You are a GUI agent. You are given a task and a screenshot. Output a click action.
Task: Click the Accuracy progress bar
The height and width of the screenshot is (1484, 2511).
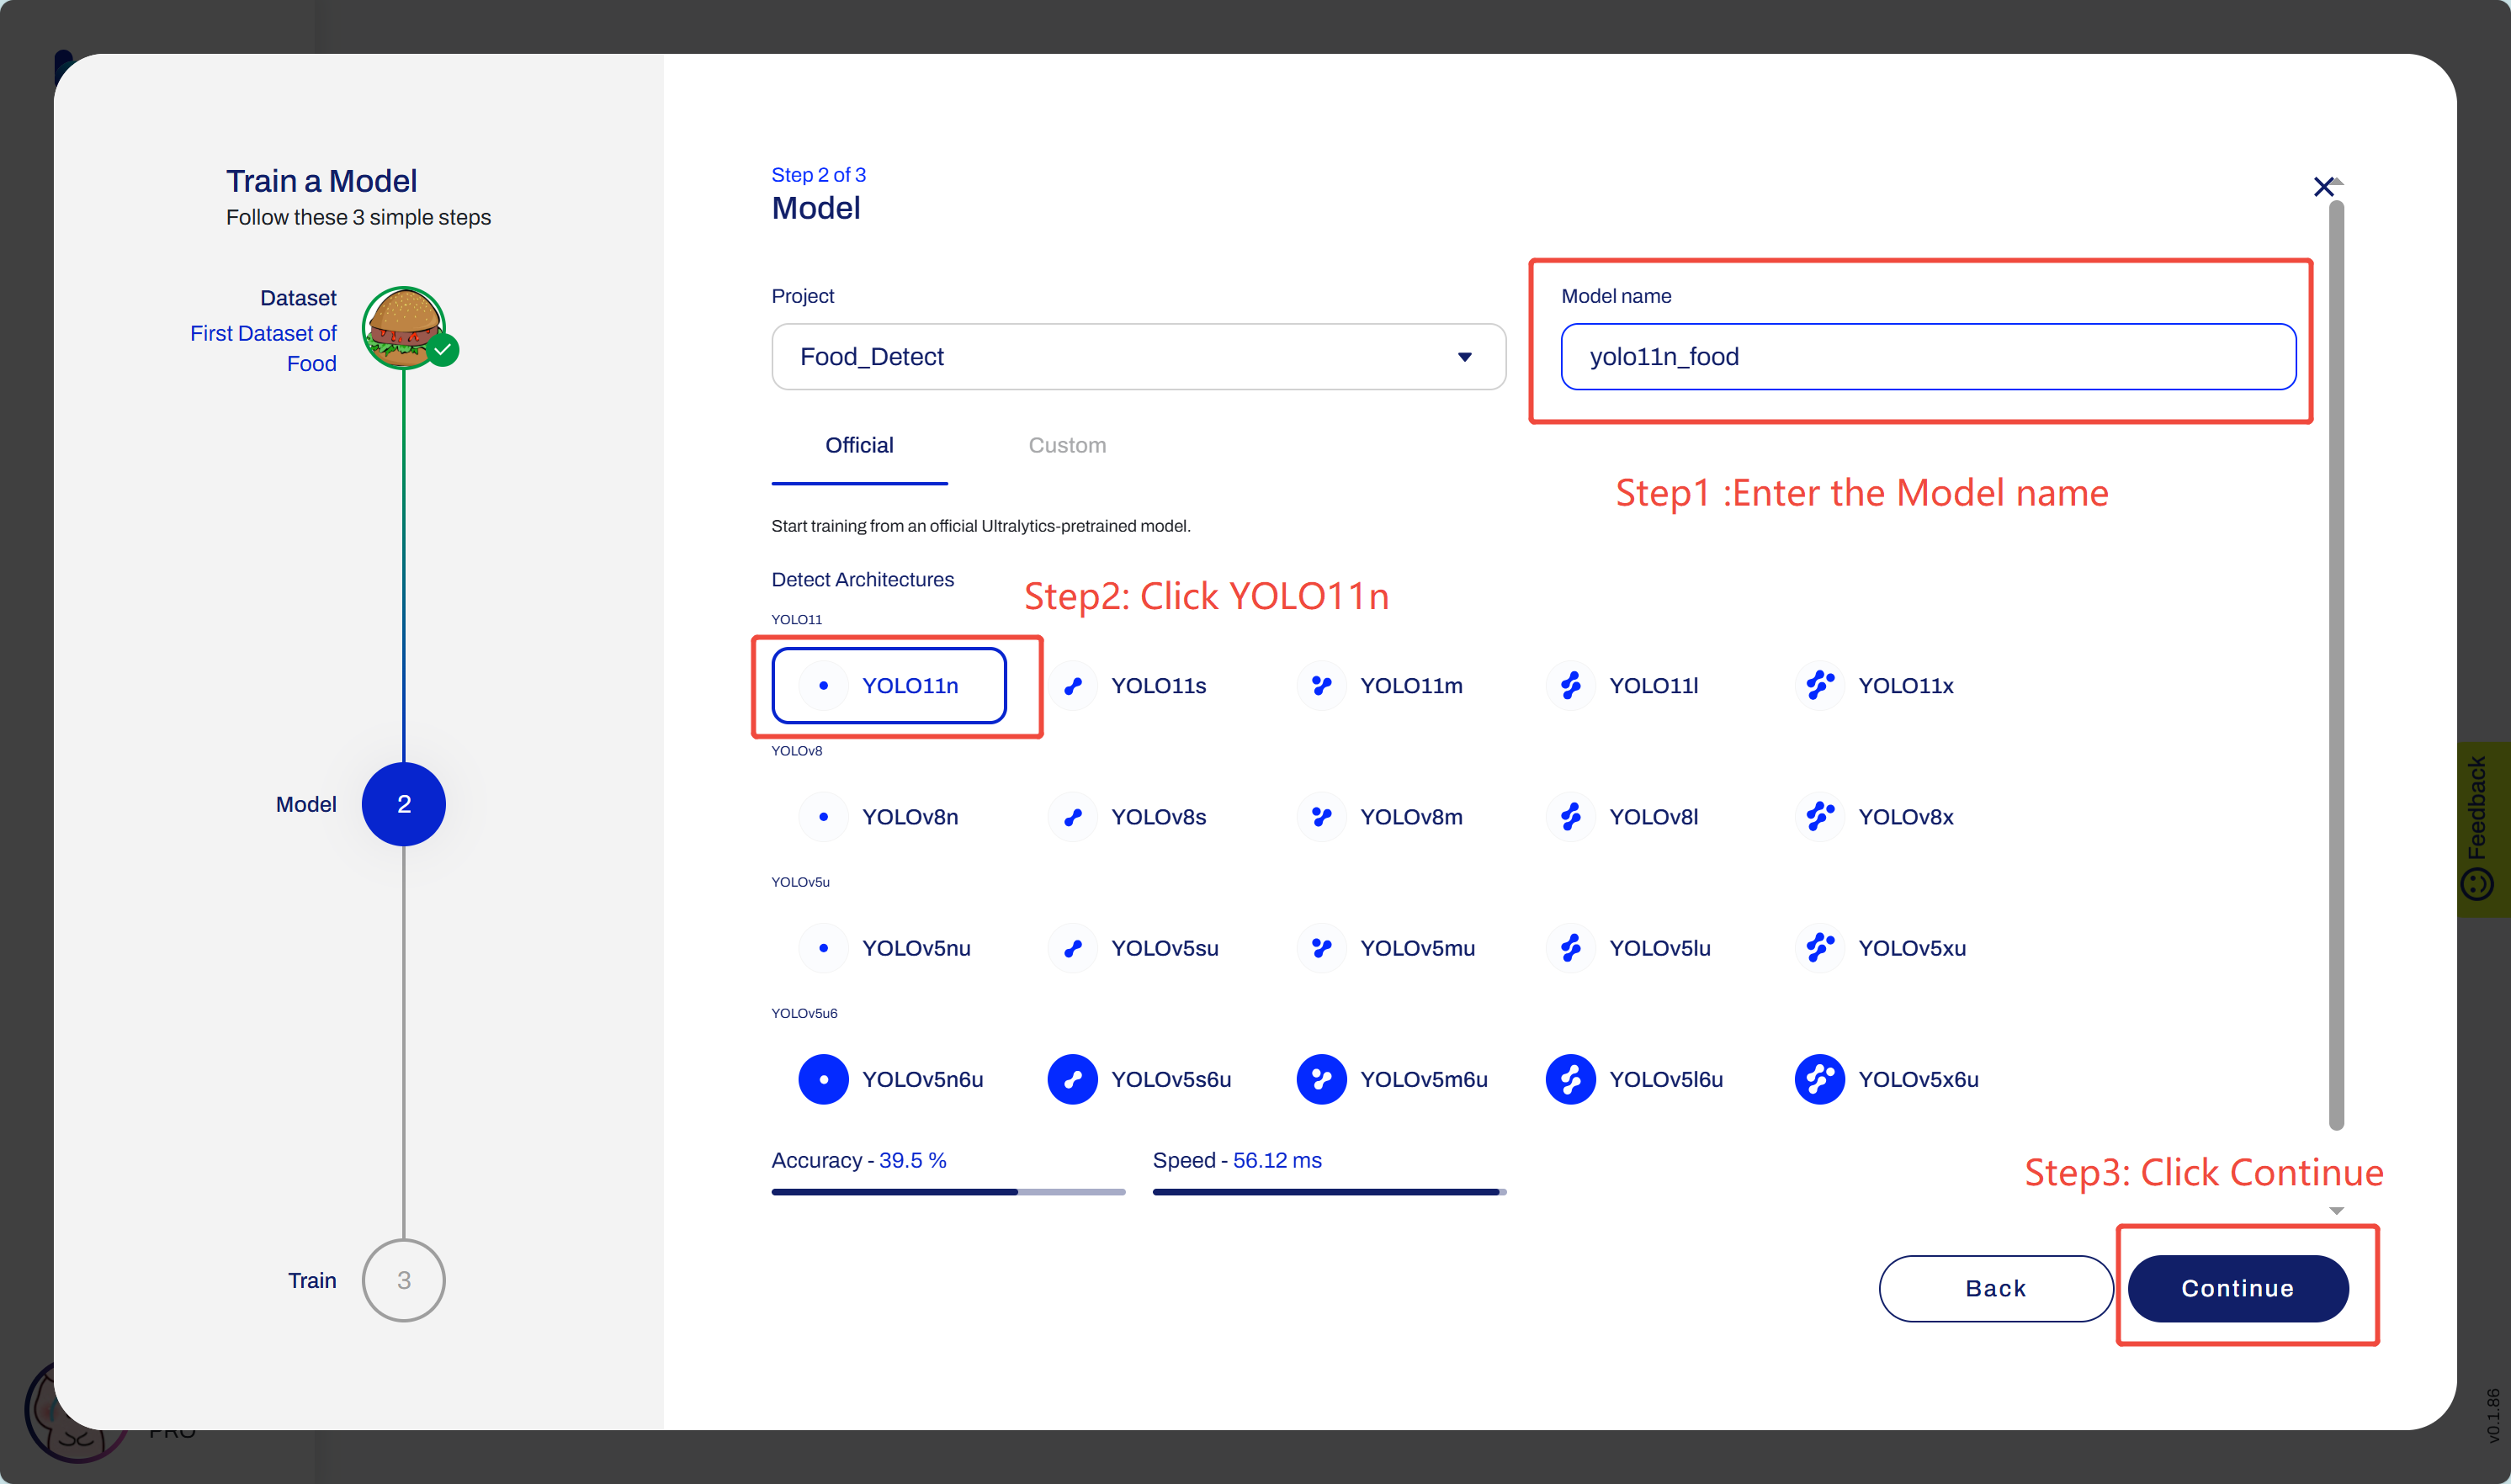pos(947,1192)
